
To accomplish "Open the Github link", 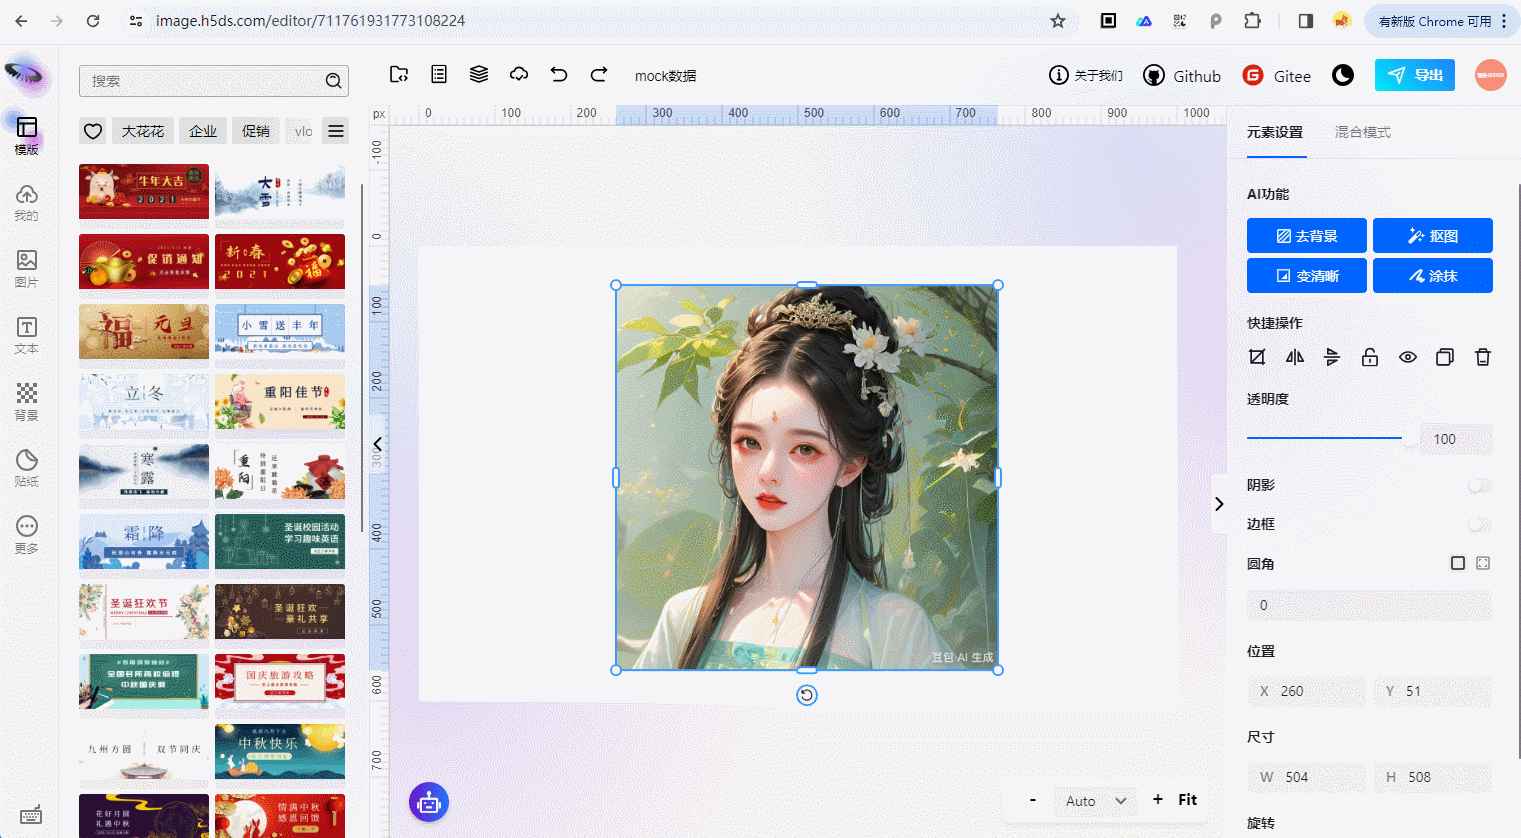I will coord(1182,76).
